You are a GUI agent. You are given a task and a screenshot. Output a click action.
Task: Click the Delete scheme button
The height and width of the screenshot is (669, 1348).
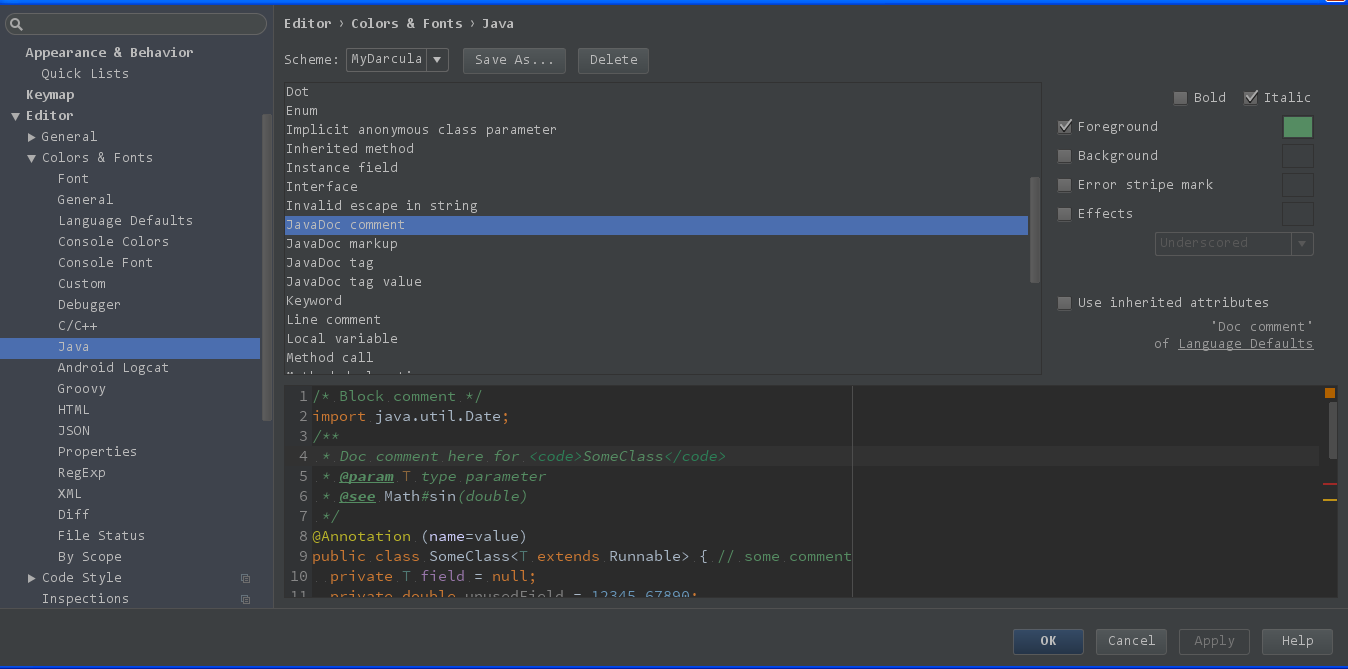pyautogui.click(x=613, y=60)
